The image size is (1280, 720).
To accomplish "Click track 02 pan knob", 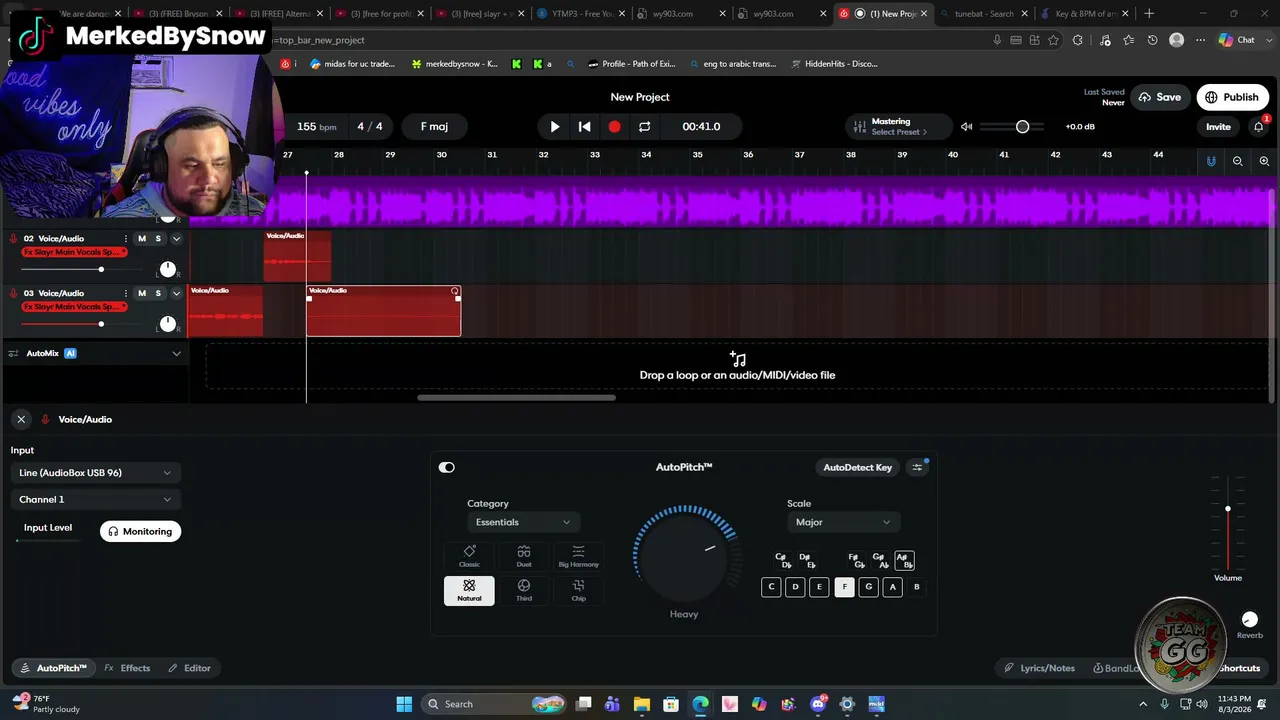I will point(168,269).
